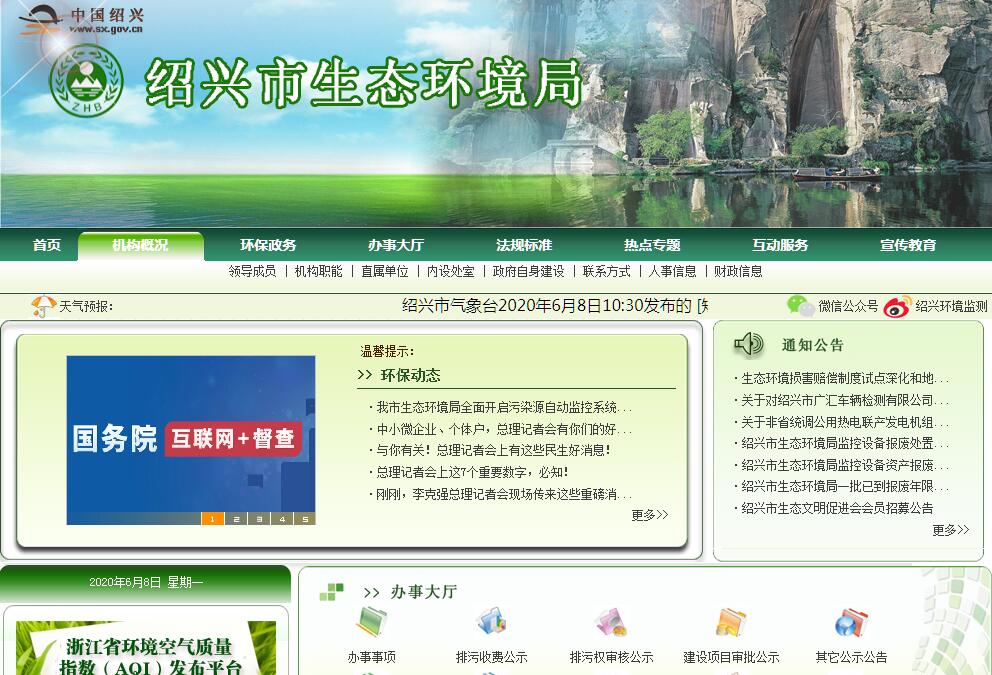Open the 环保政务 navigation menu
This screenshot has height=675, width=992.
point(268,245)
